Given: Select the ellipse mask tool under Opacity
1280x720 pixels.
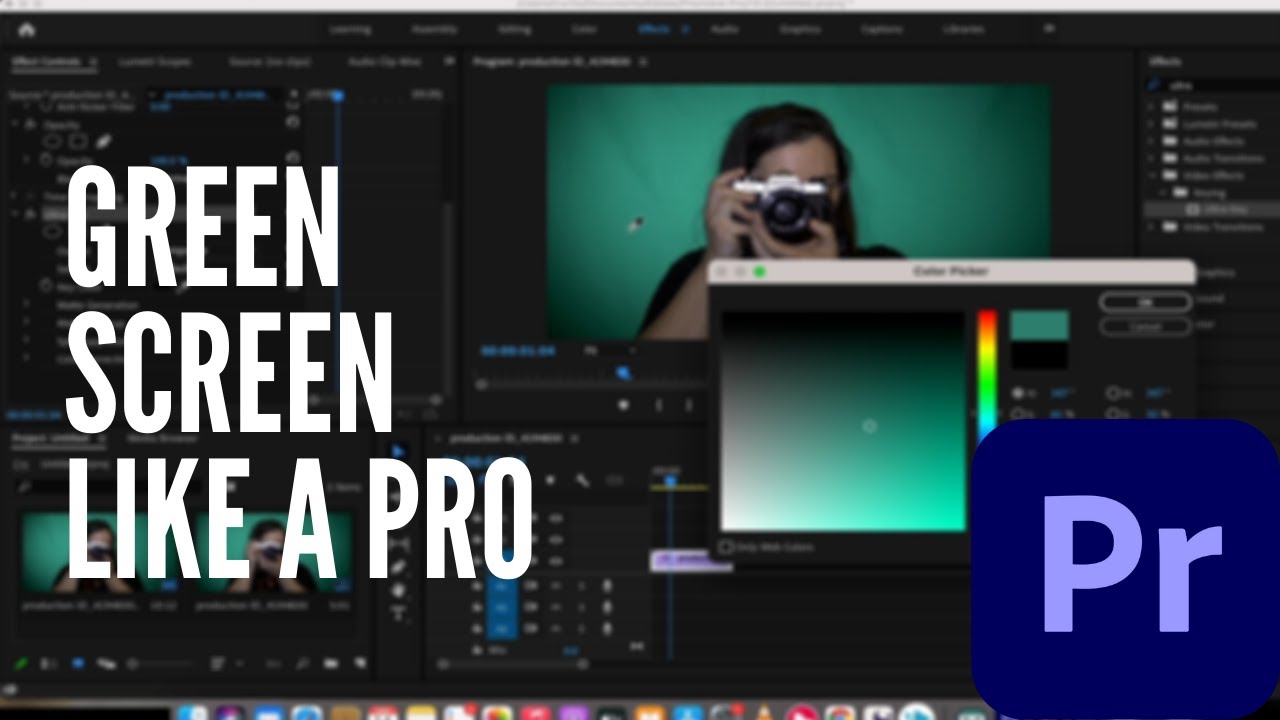Looking at the screenshot, I should tap(54, 142).
